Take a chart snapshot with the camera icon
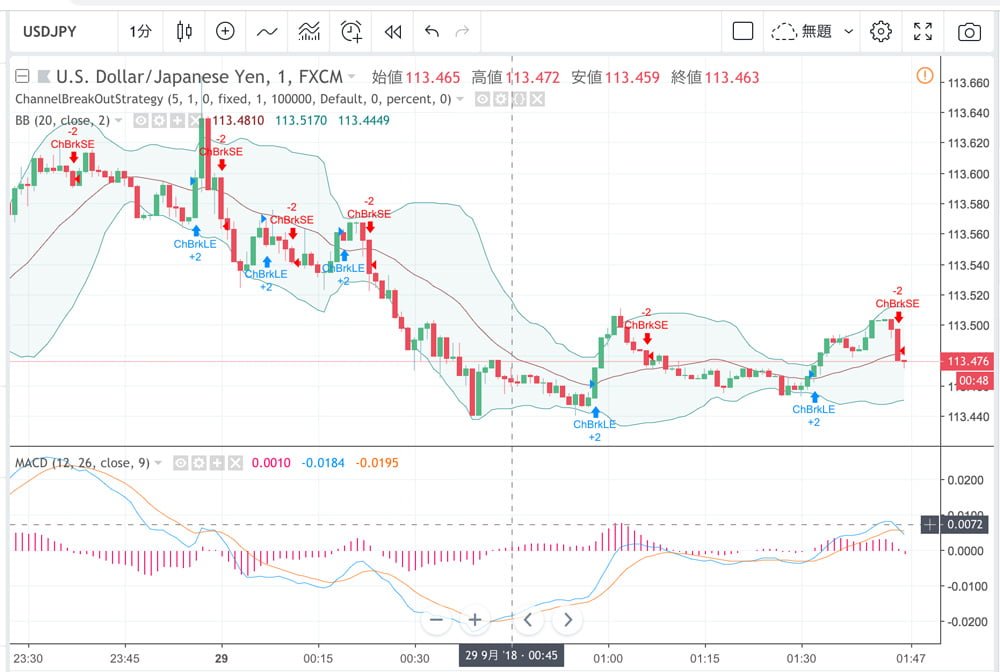Screen dimensions: 1000x672 tap(968, 32)
